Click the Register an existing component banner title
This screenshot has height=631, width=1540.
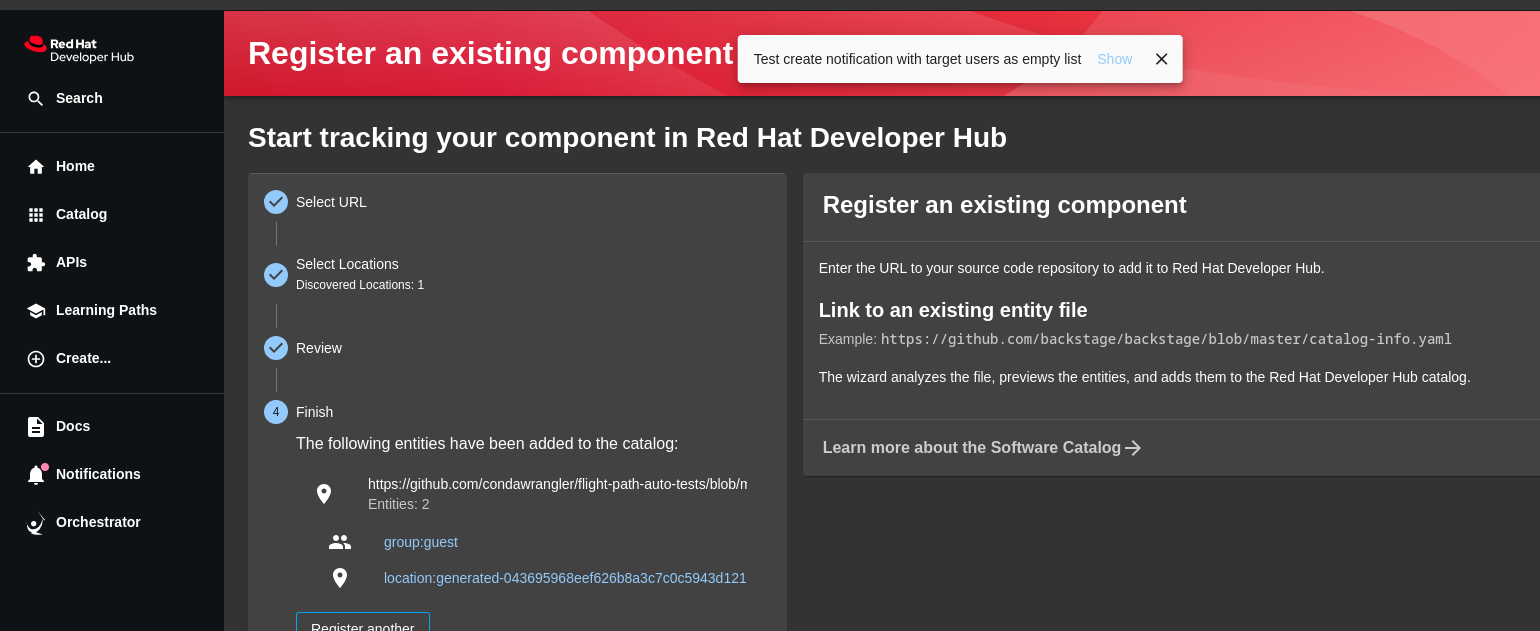pyautogui.click(x=490, y=53)
